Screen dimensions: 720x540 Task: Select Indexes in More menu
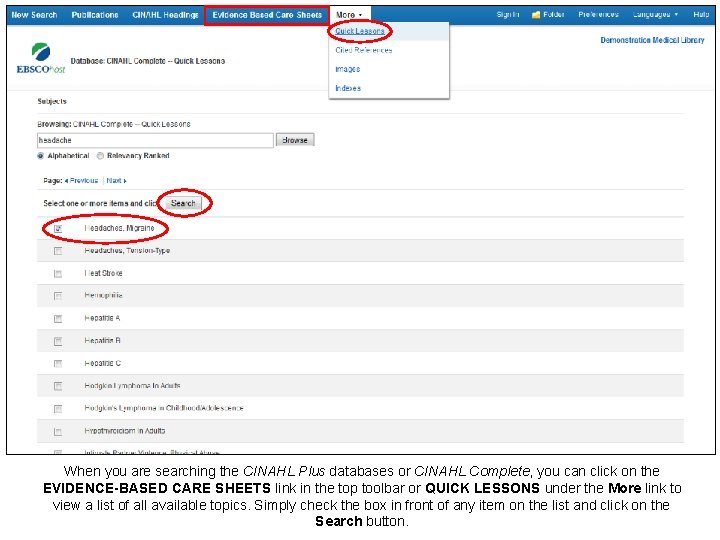[x=348, y=88]
